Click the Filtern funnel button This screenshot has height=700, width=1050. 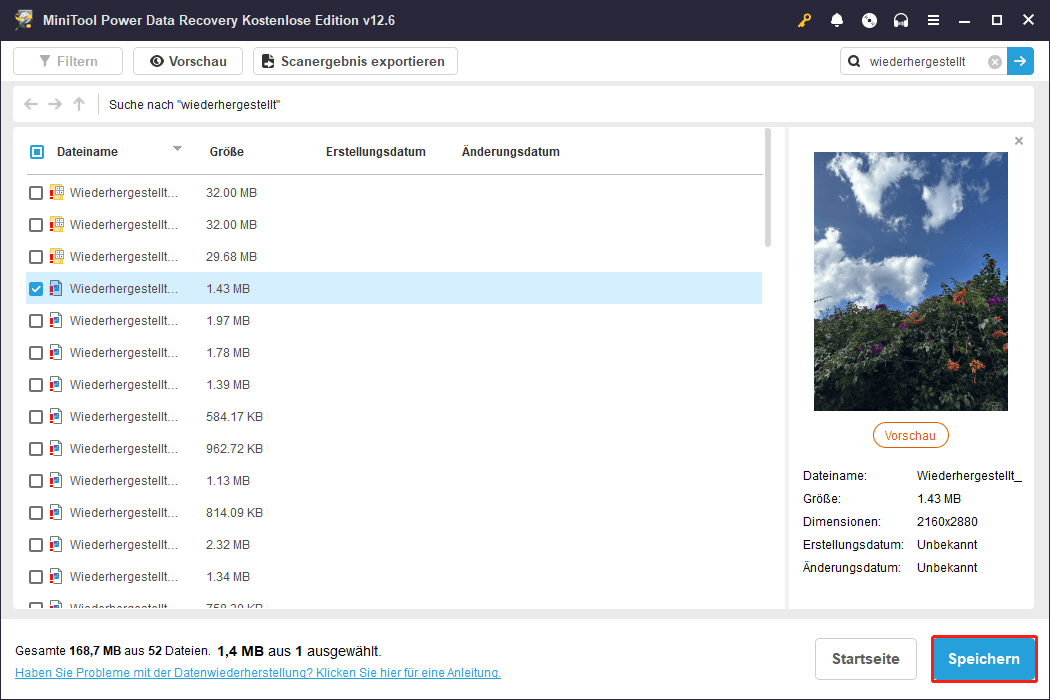click(x=67, y=61)
